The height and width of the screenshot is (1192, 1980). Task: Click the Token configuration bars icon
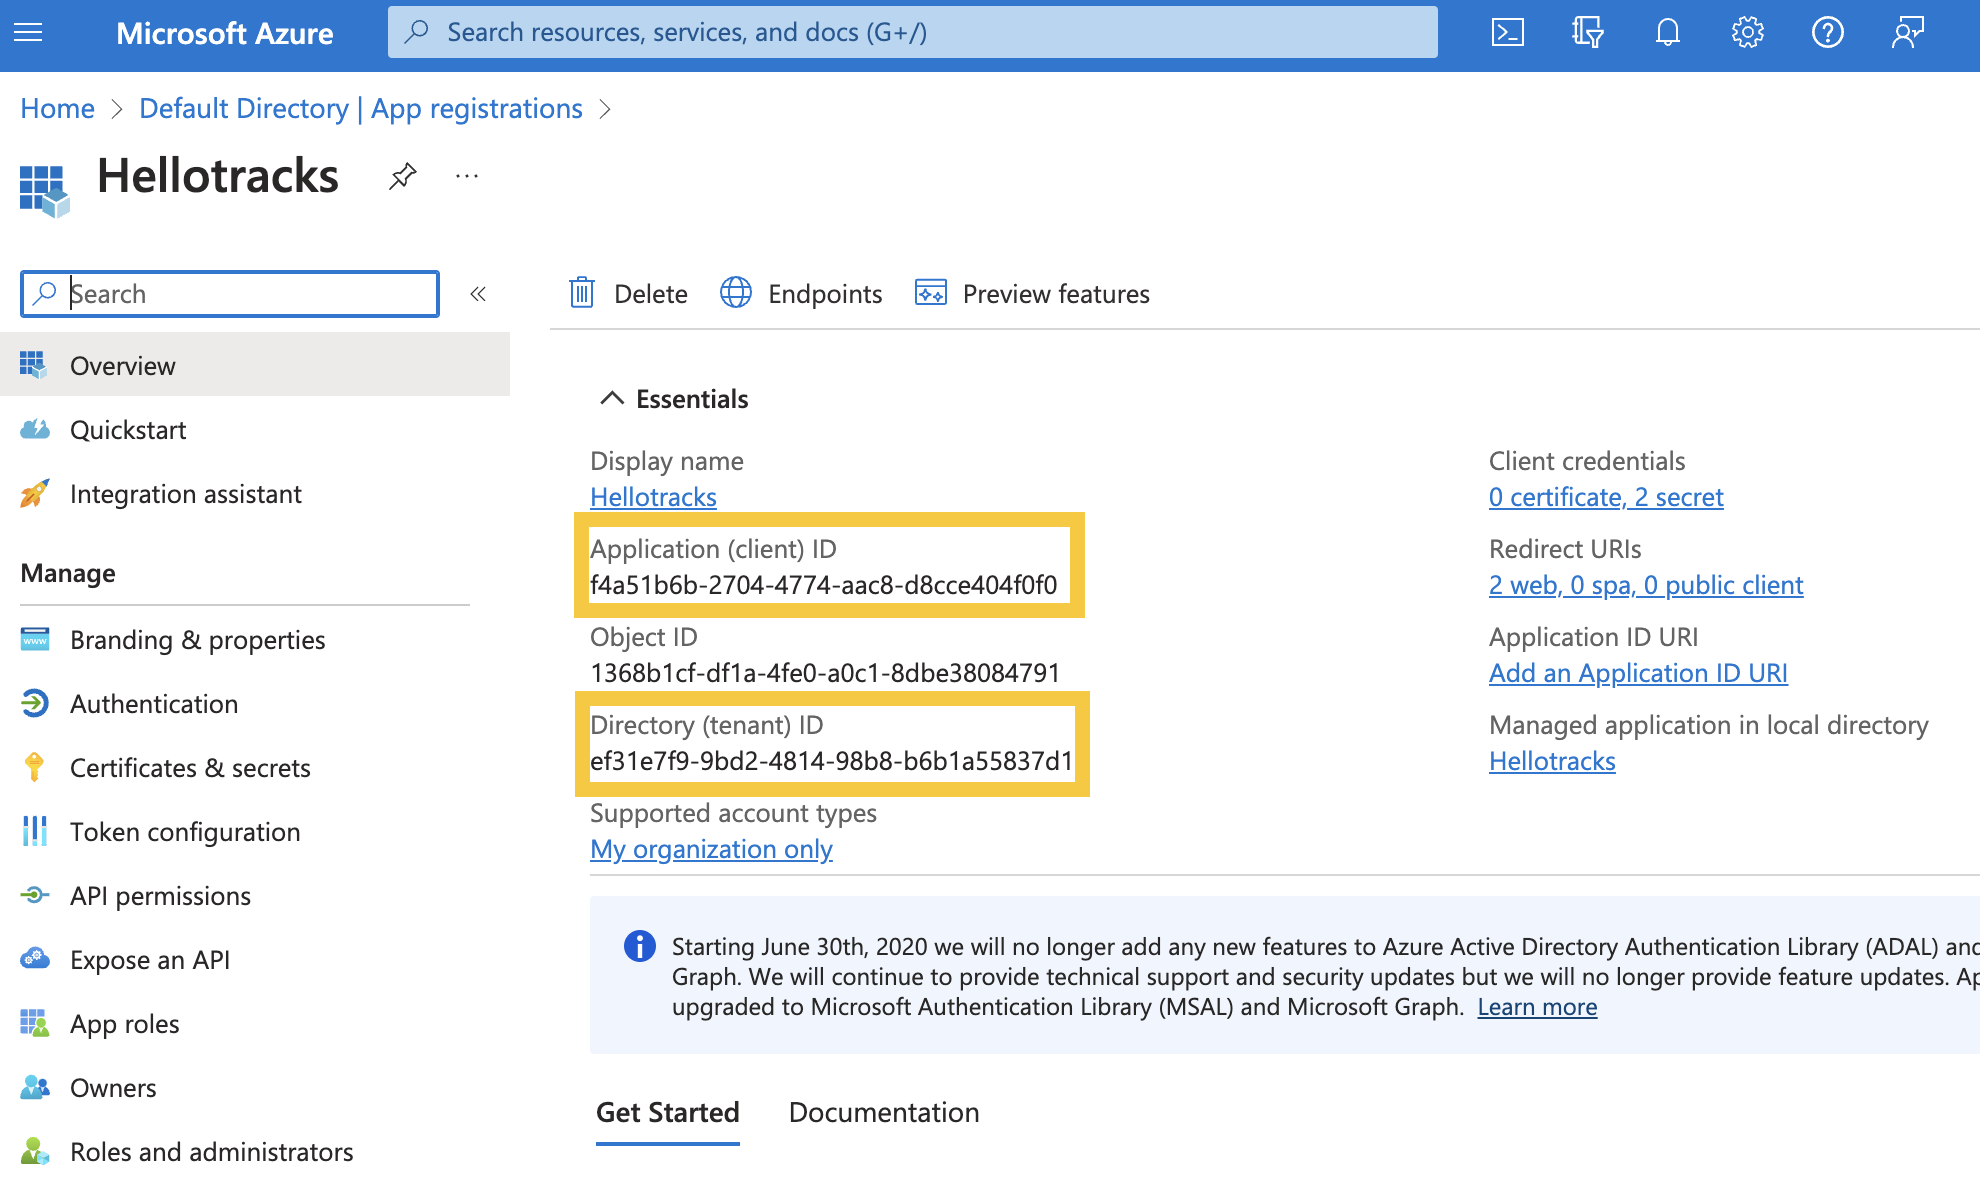[35, 832]
